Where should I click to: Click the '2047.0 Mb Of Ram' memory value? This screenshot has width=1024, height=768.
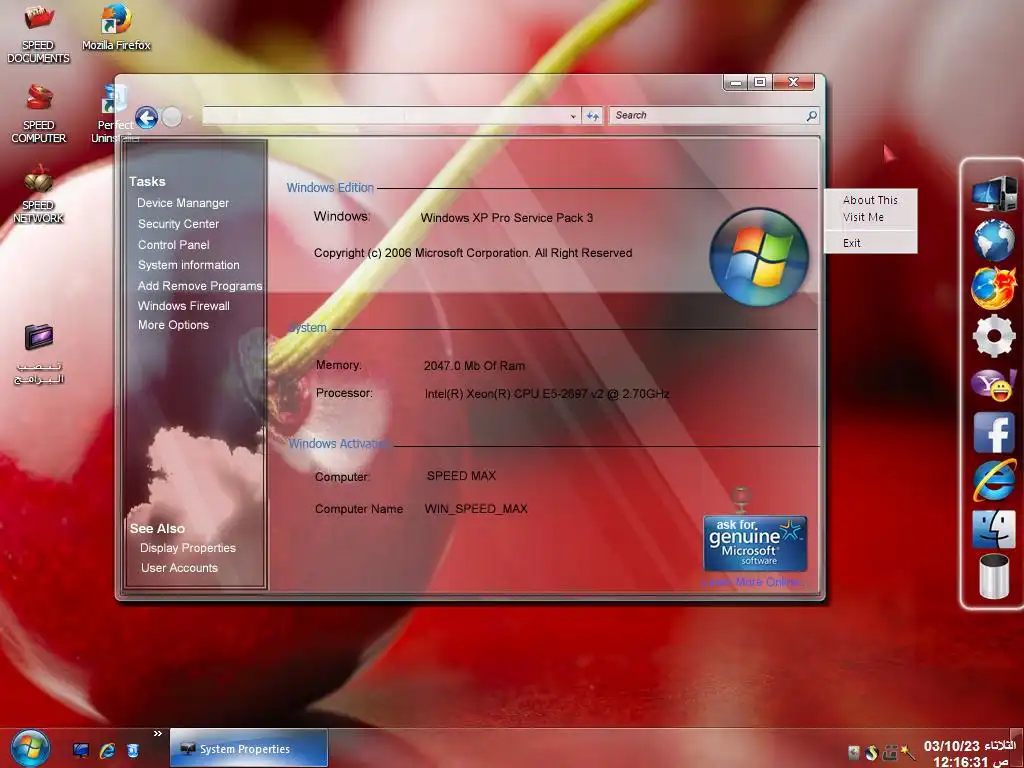pos(474,366)
